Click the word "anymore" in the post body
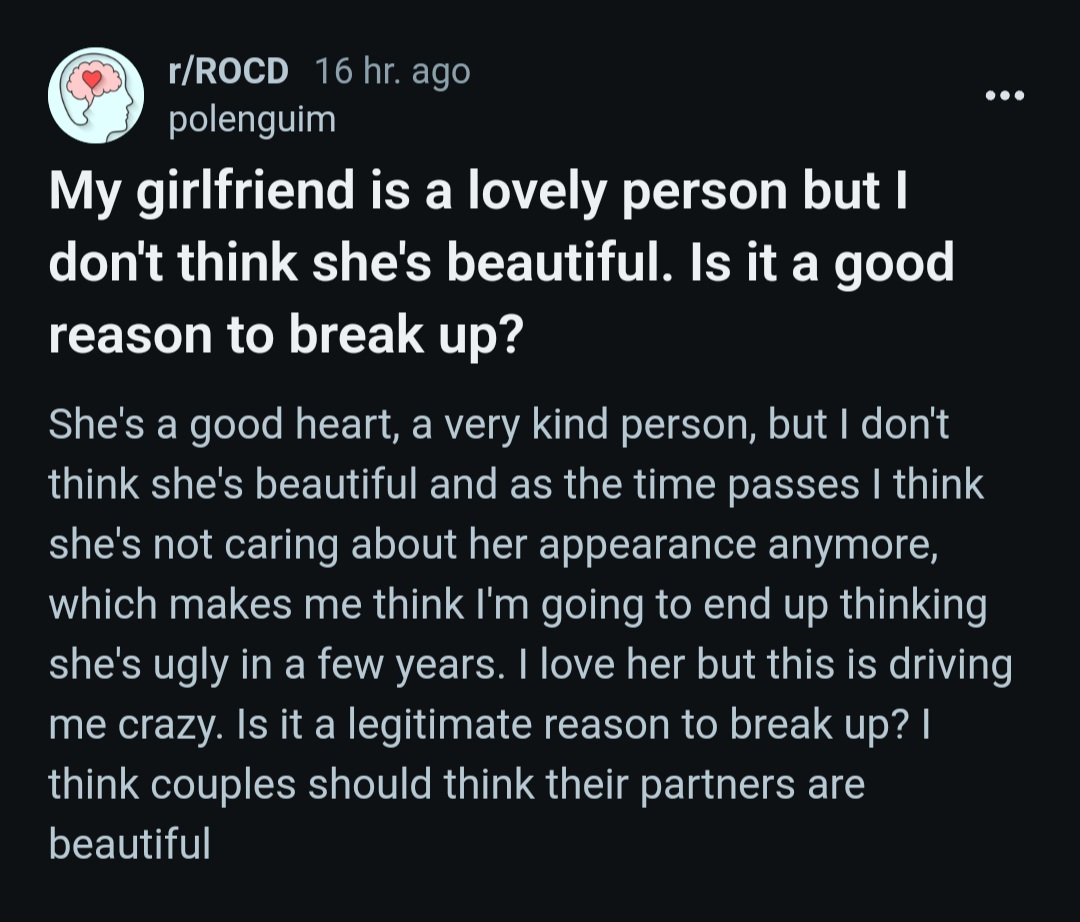1080x922 pixels. (853, 546)
